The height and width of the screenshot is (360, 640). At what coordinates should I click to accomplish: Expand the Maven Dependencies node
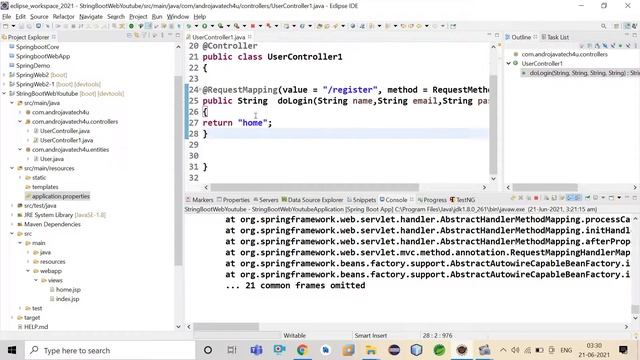(12, 224)
